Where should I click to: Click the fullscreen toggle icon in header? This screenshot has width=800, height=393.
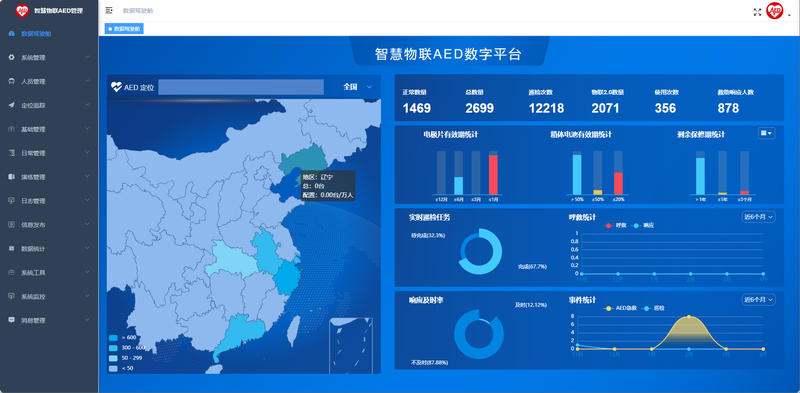[757, 12]
